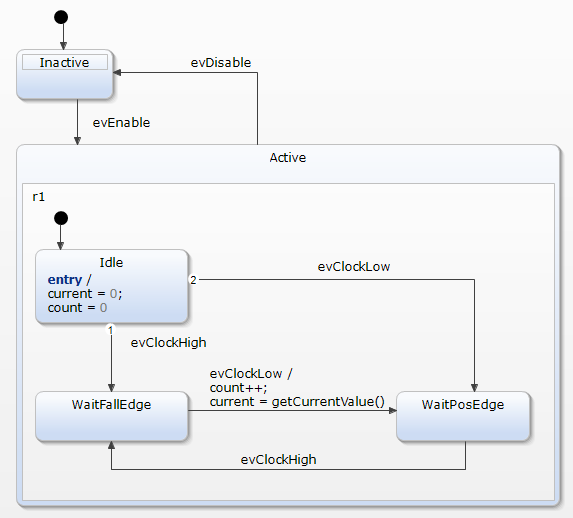
Task: Click the r1 region label
Action: point(39,197)
